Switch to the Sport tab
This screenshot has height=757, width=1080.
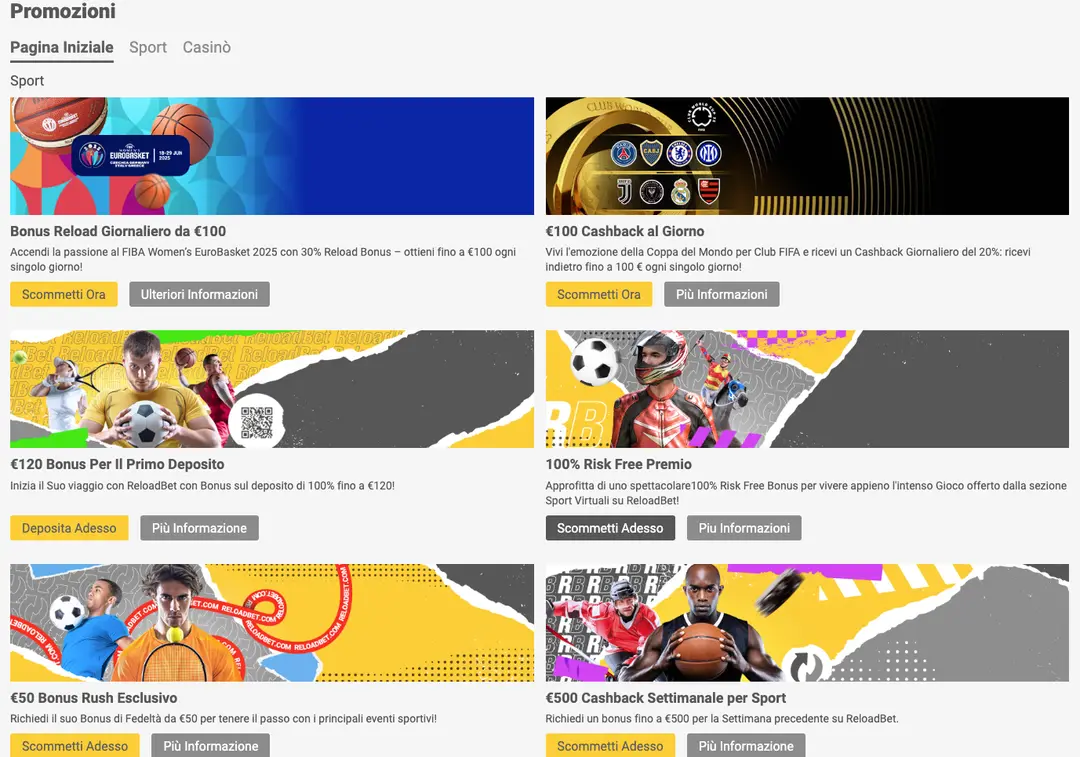[148, 47]
